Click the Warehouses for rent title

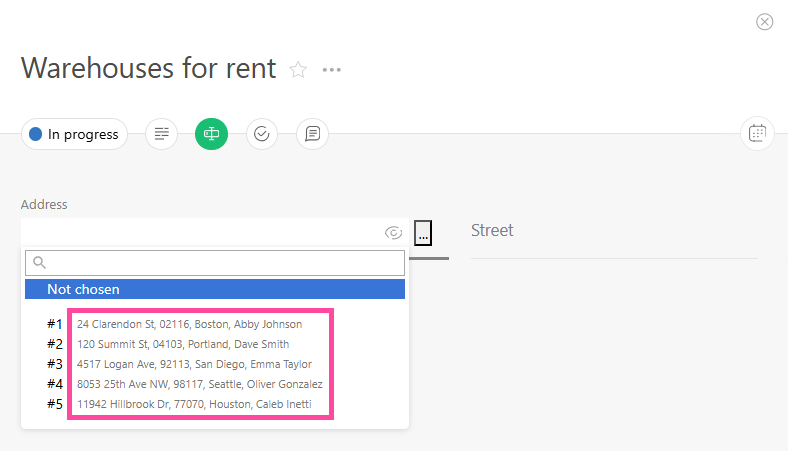coord(148,68)
